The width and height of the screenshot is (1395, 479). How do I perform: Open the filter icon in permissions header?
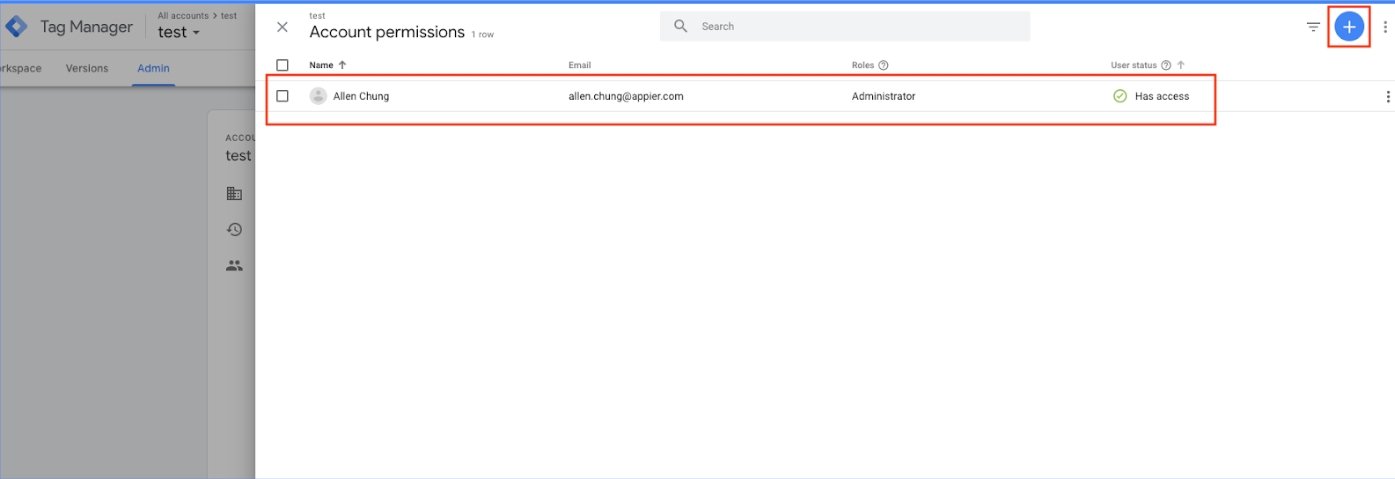tap(1313, 27)
